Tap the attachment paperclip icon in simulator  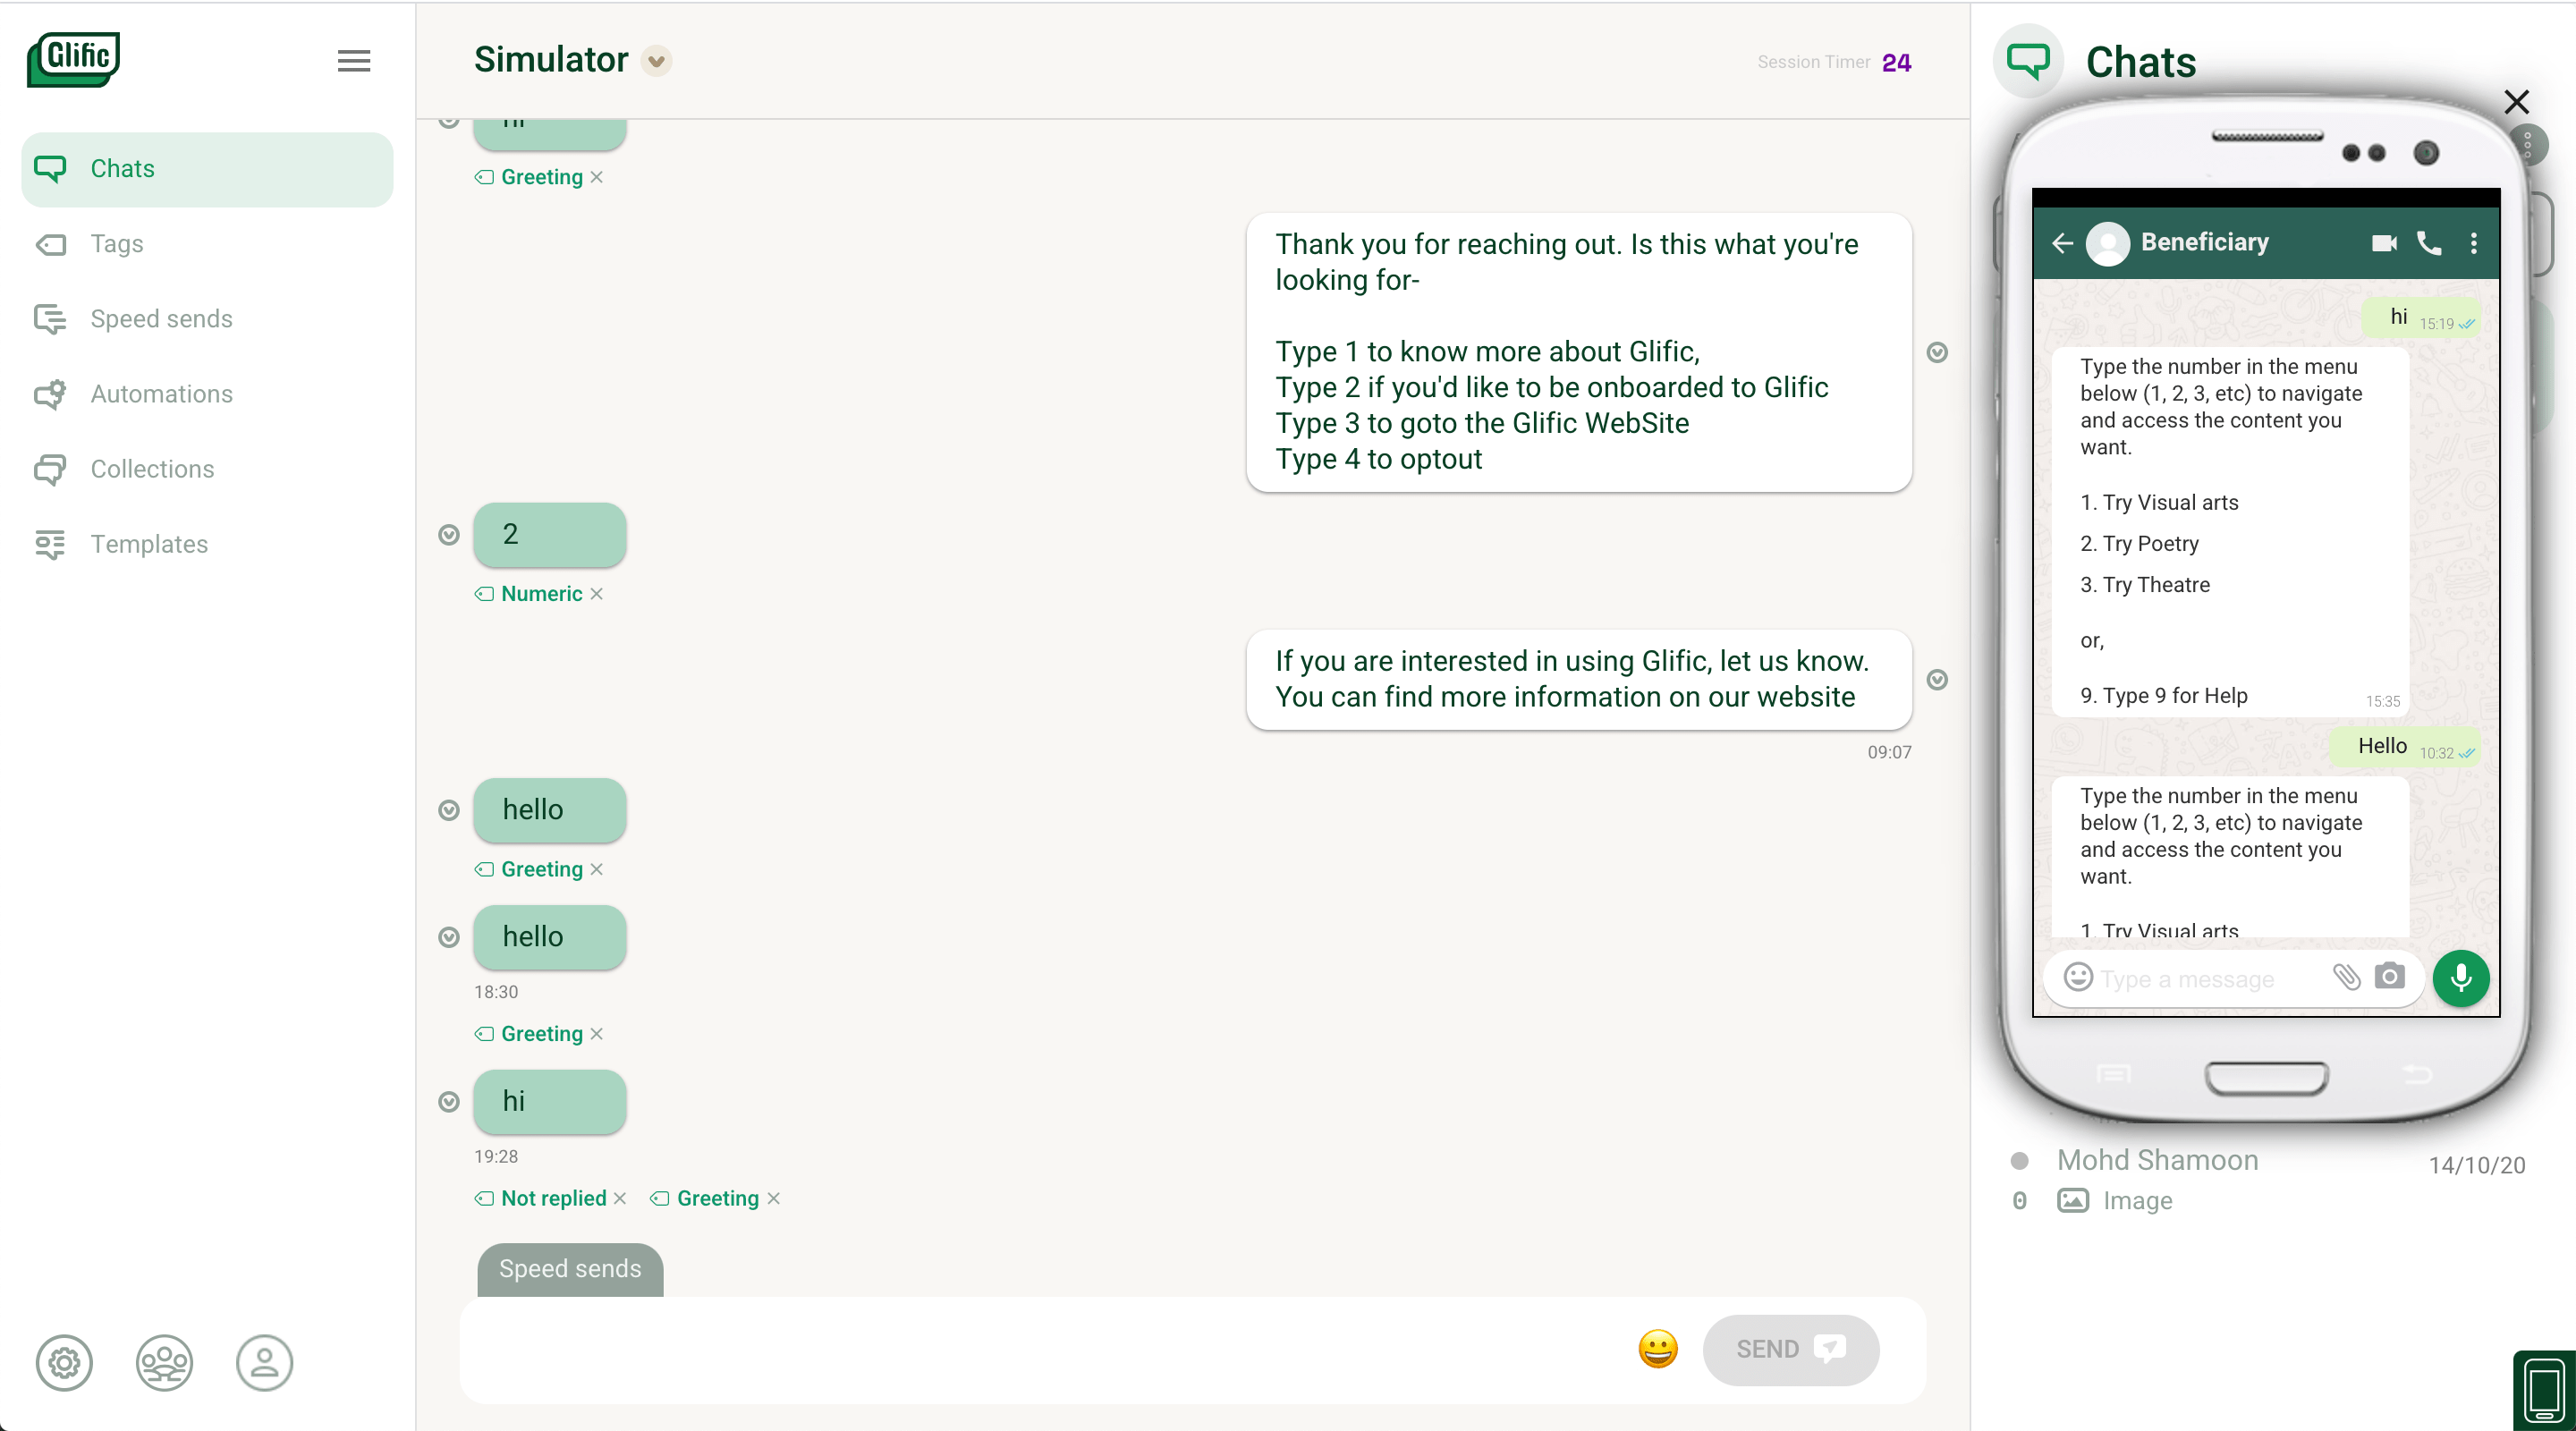[x=2346, y=977]
